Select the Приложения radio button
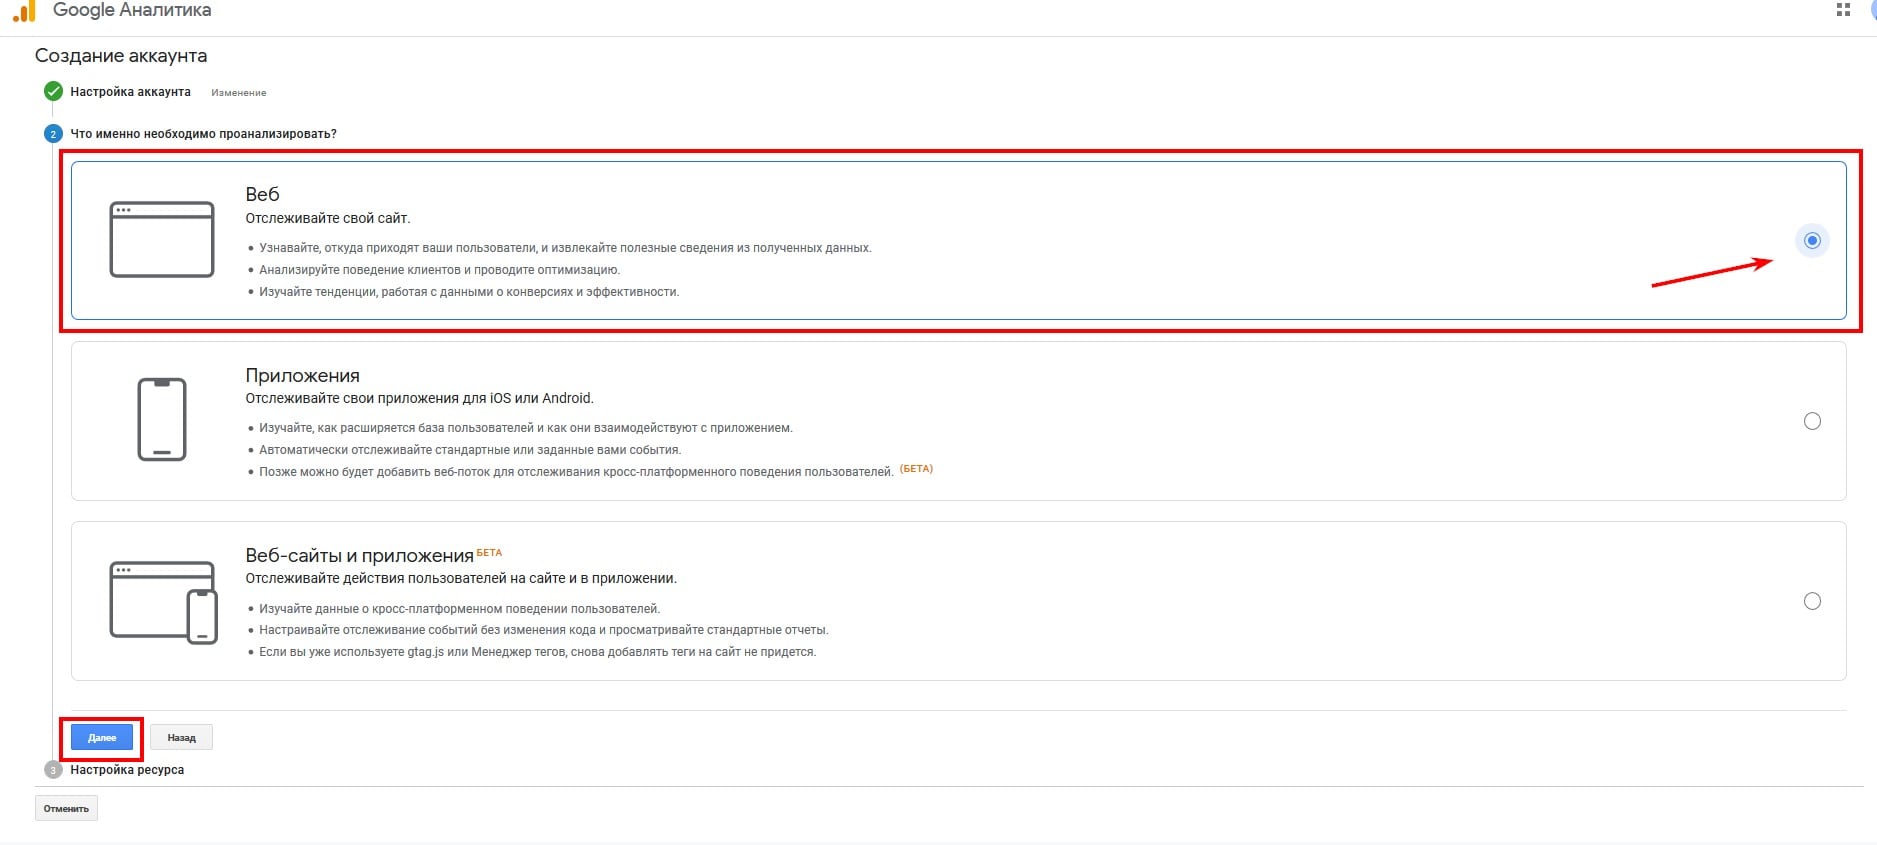This screenshot has height=845, width=1877. (x=1811, y=421)
